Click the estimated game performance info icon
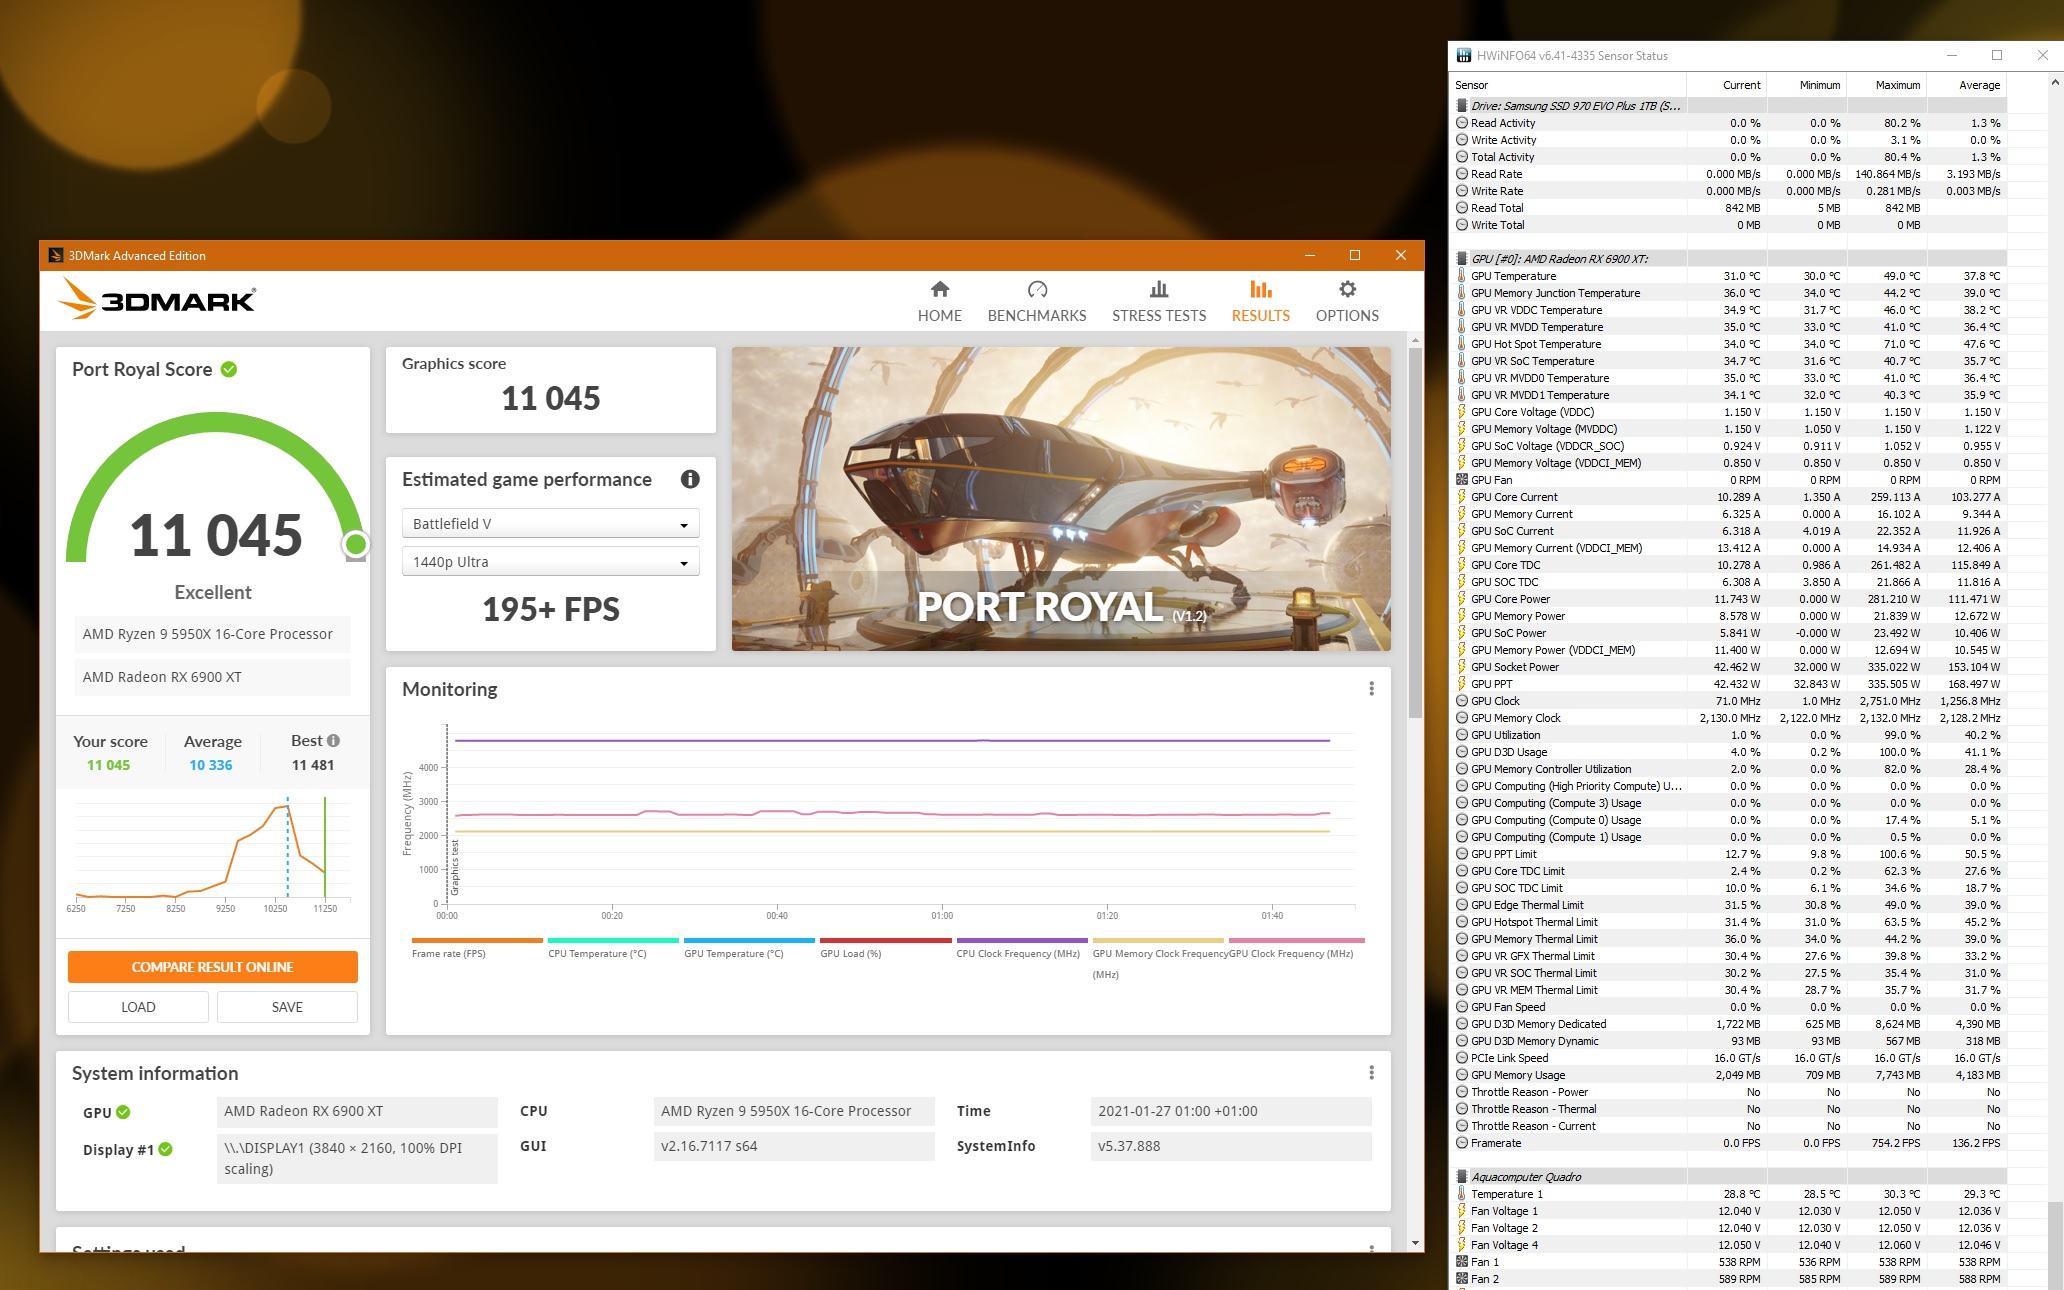 689,479
